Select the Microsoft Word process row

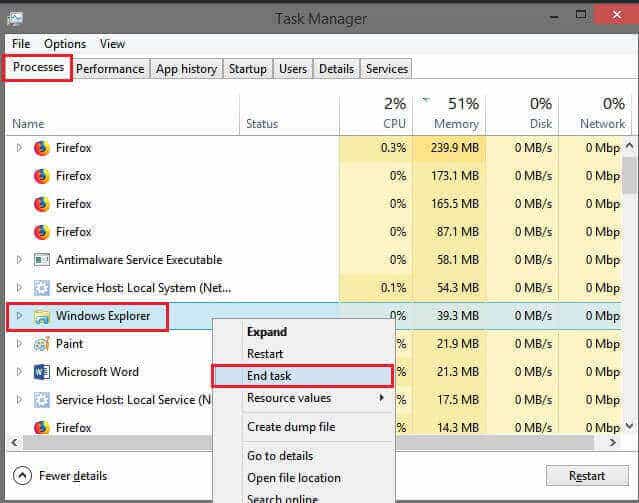110,372
